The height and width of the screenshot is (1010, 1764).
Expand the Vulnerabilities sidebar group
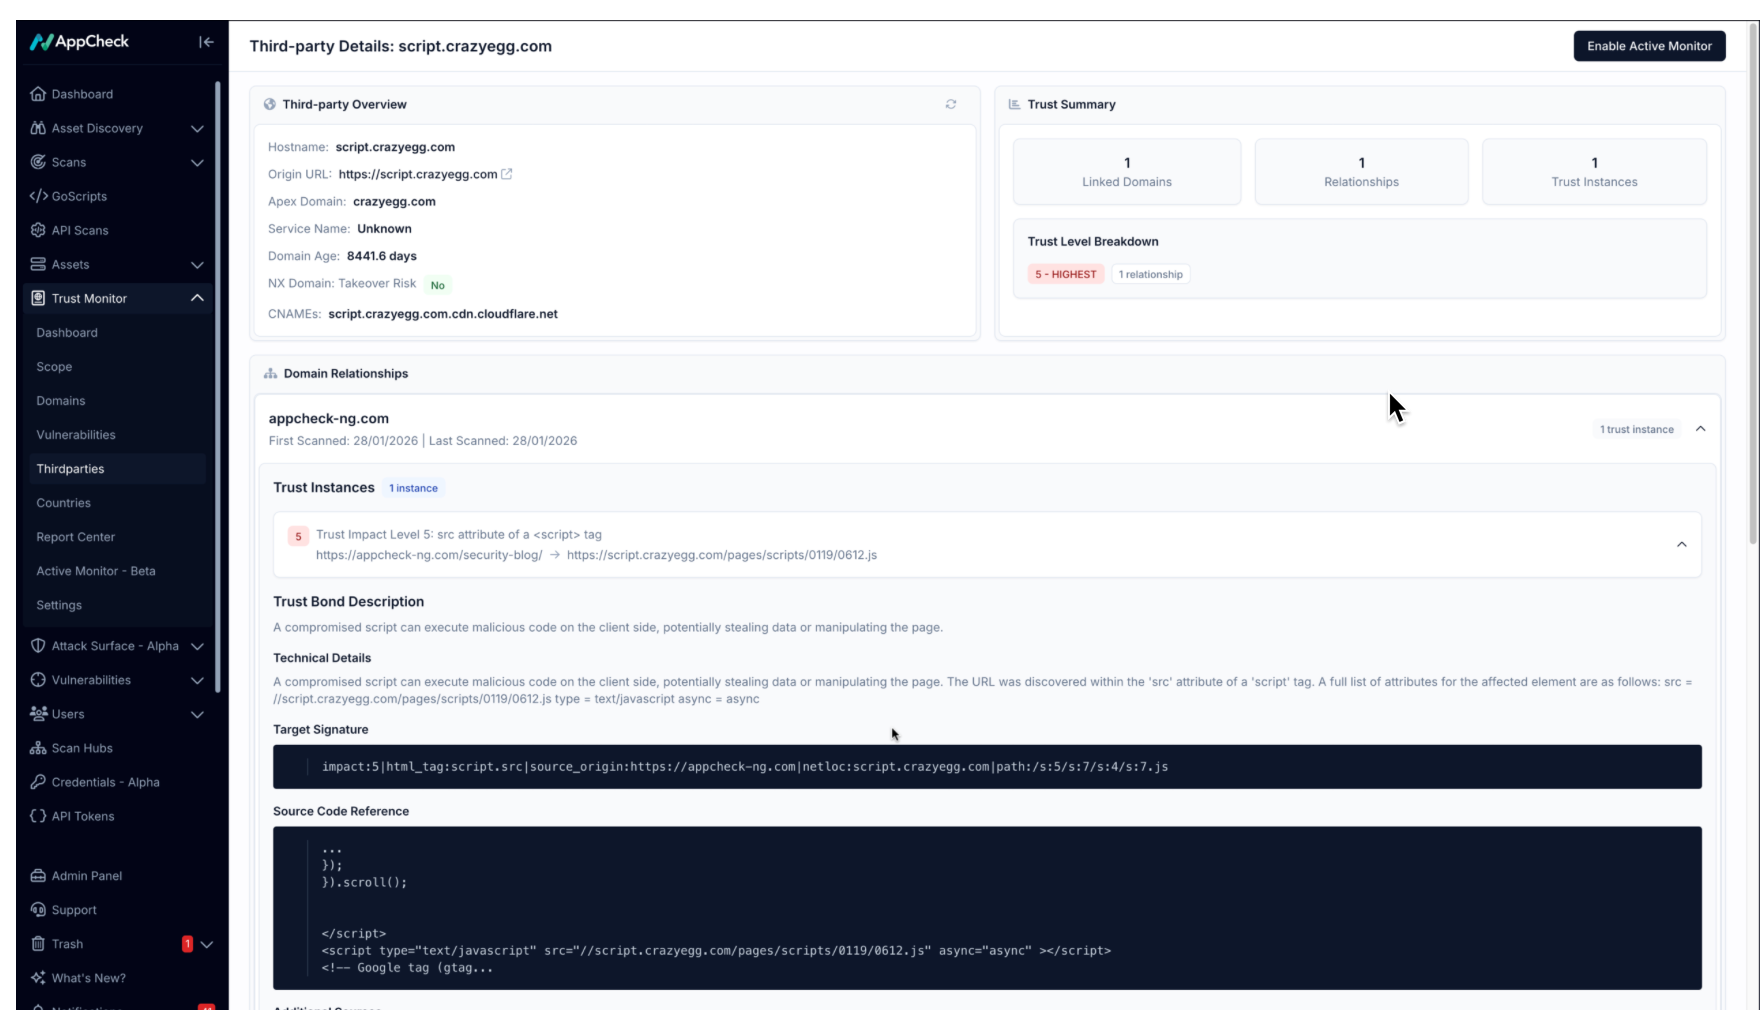(197, 680)
